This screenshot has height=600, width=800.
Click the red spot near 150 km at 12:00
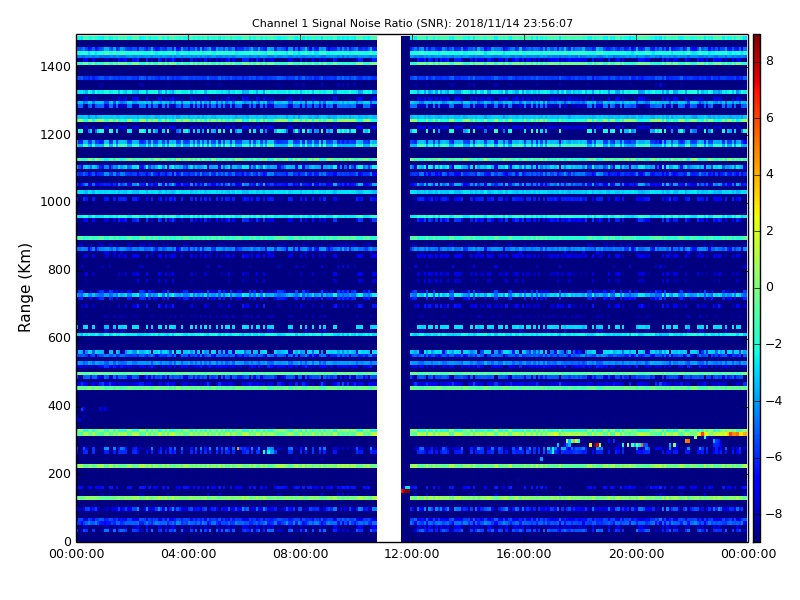point(405,491)
